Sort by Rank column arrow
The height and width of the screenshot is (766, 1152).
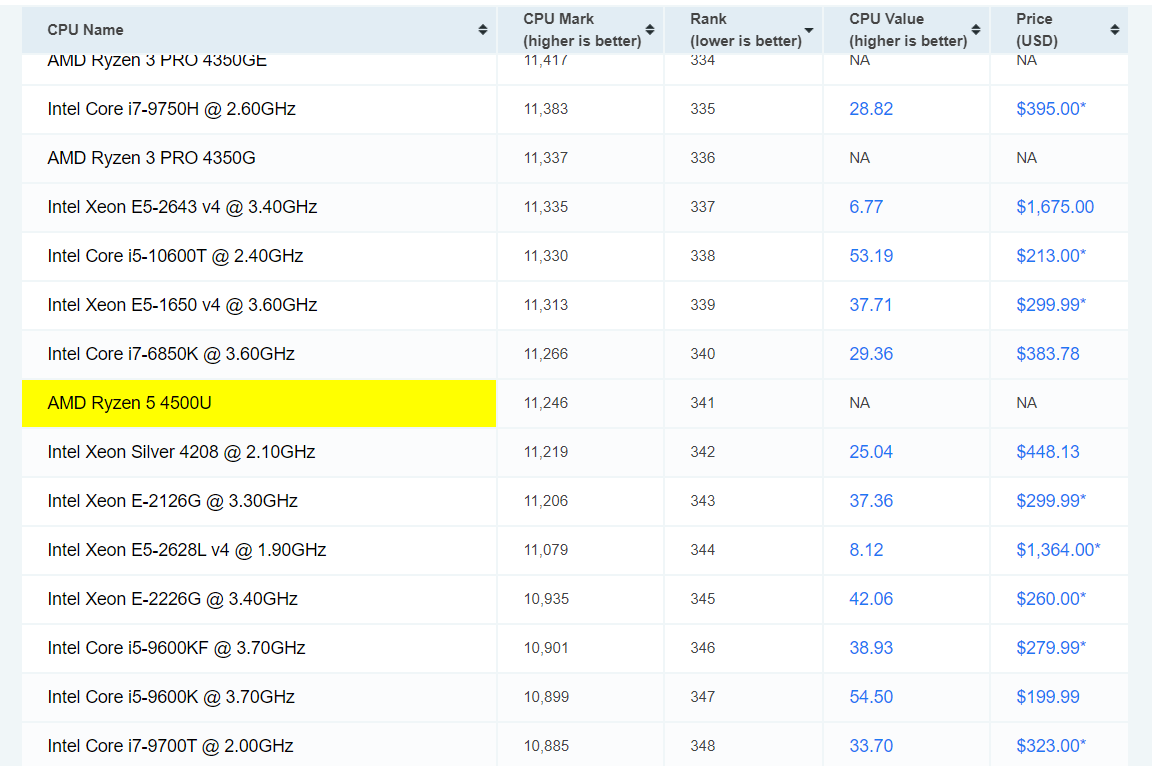(808, 30)
